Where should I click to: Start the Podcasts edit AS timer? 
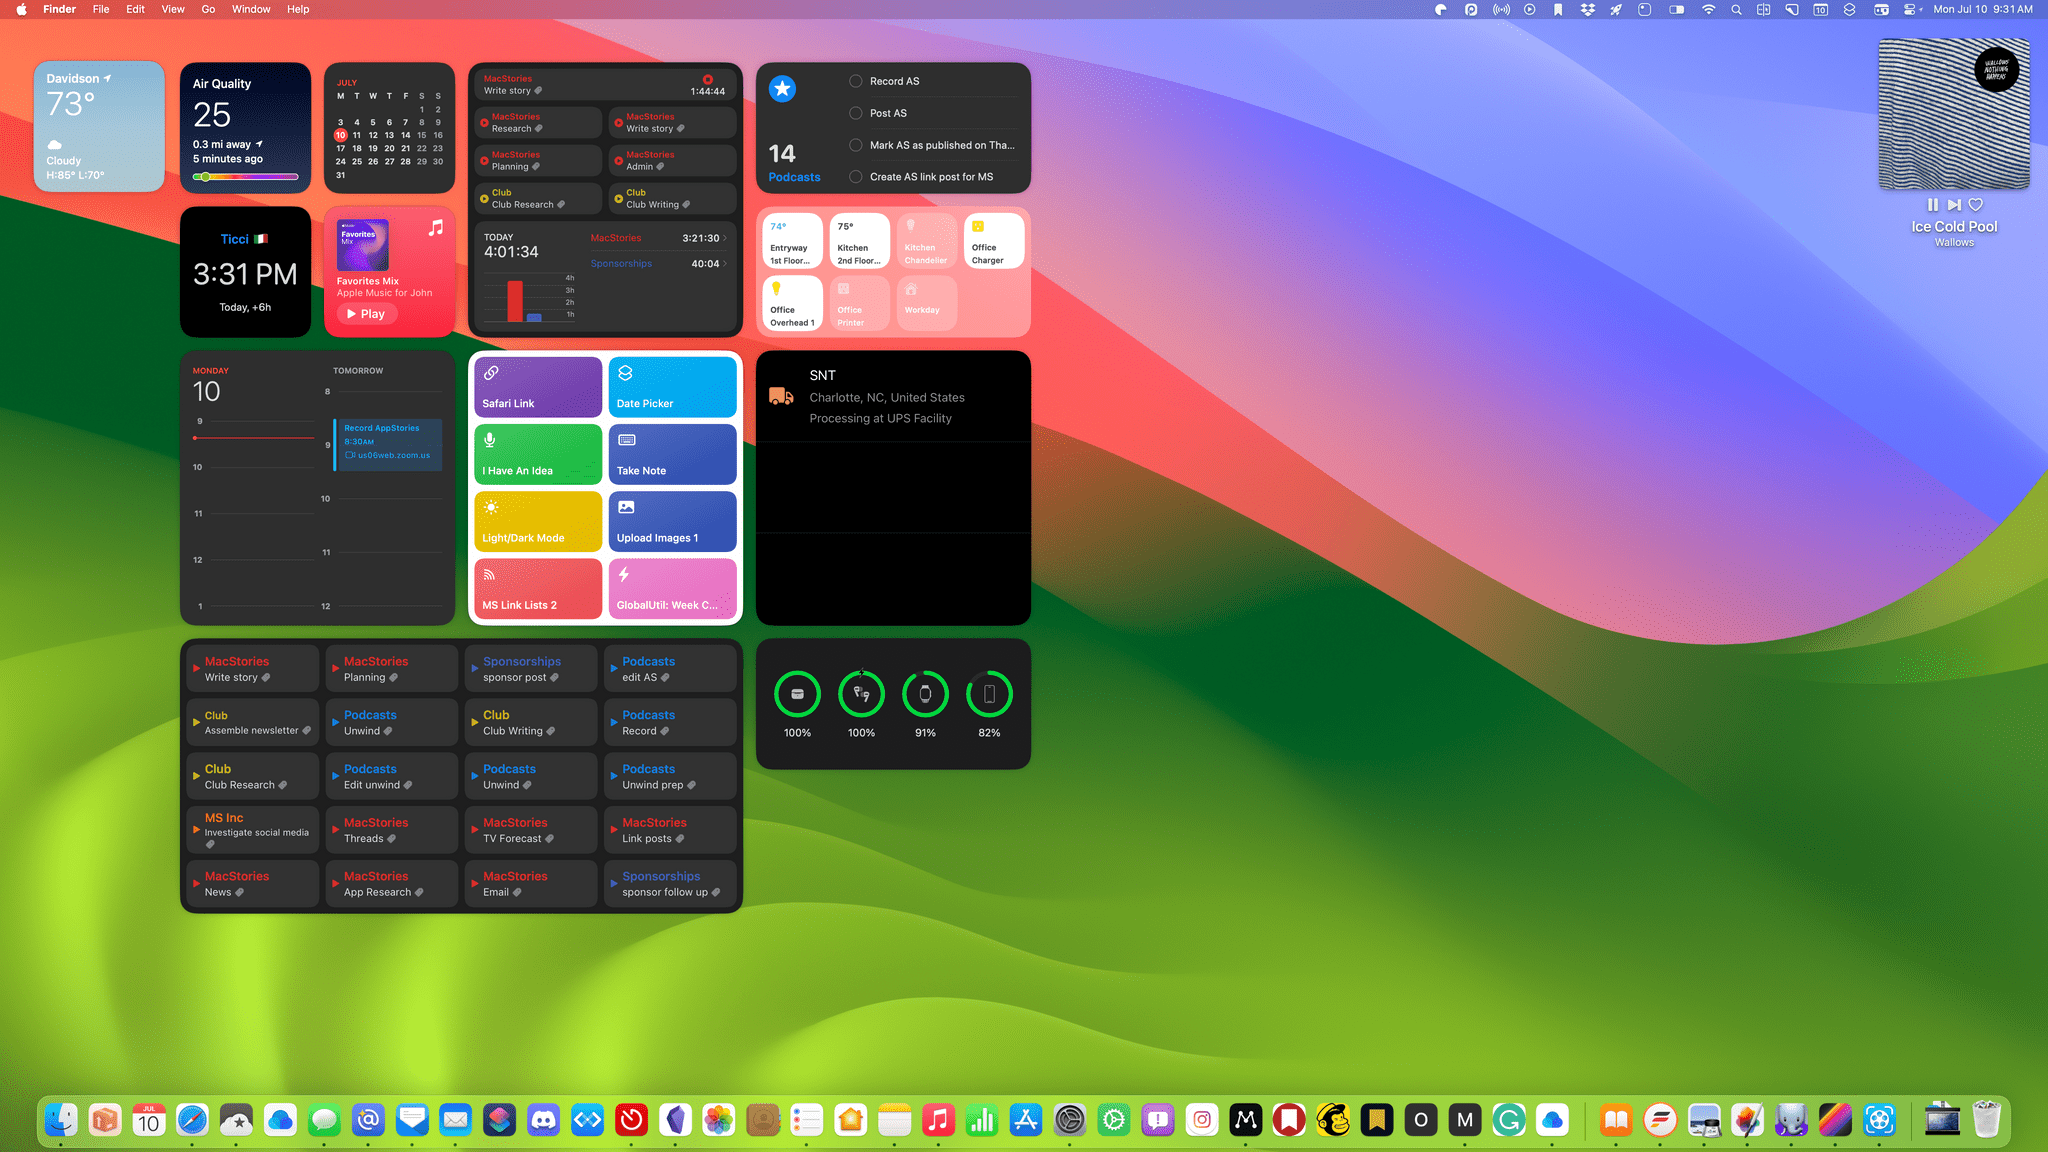(x=670, y=668)
